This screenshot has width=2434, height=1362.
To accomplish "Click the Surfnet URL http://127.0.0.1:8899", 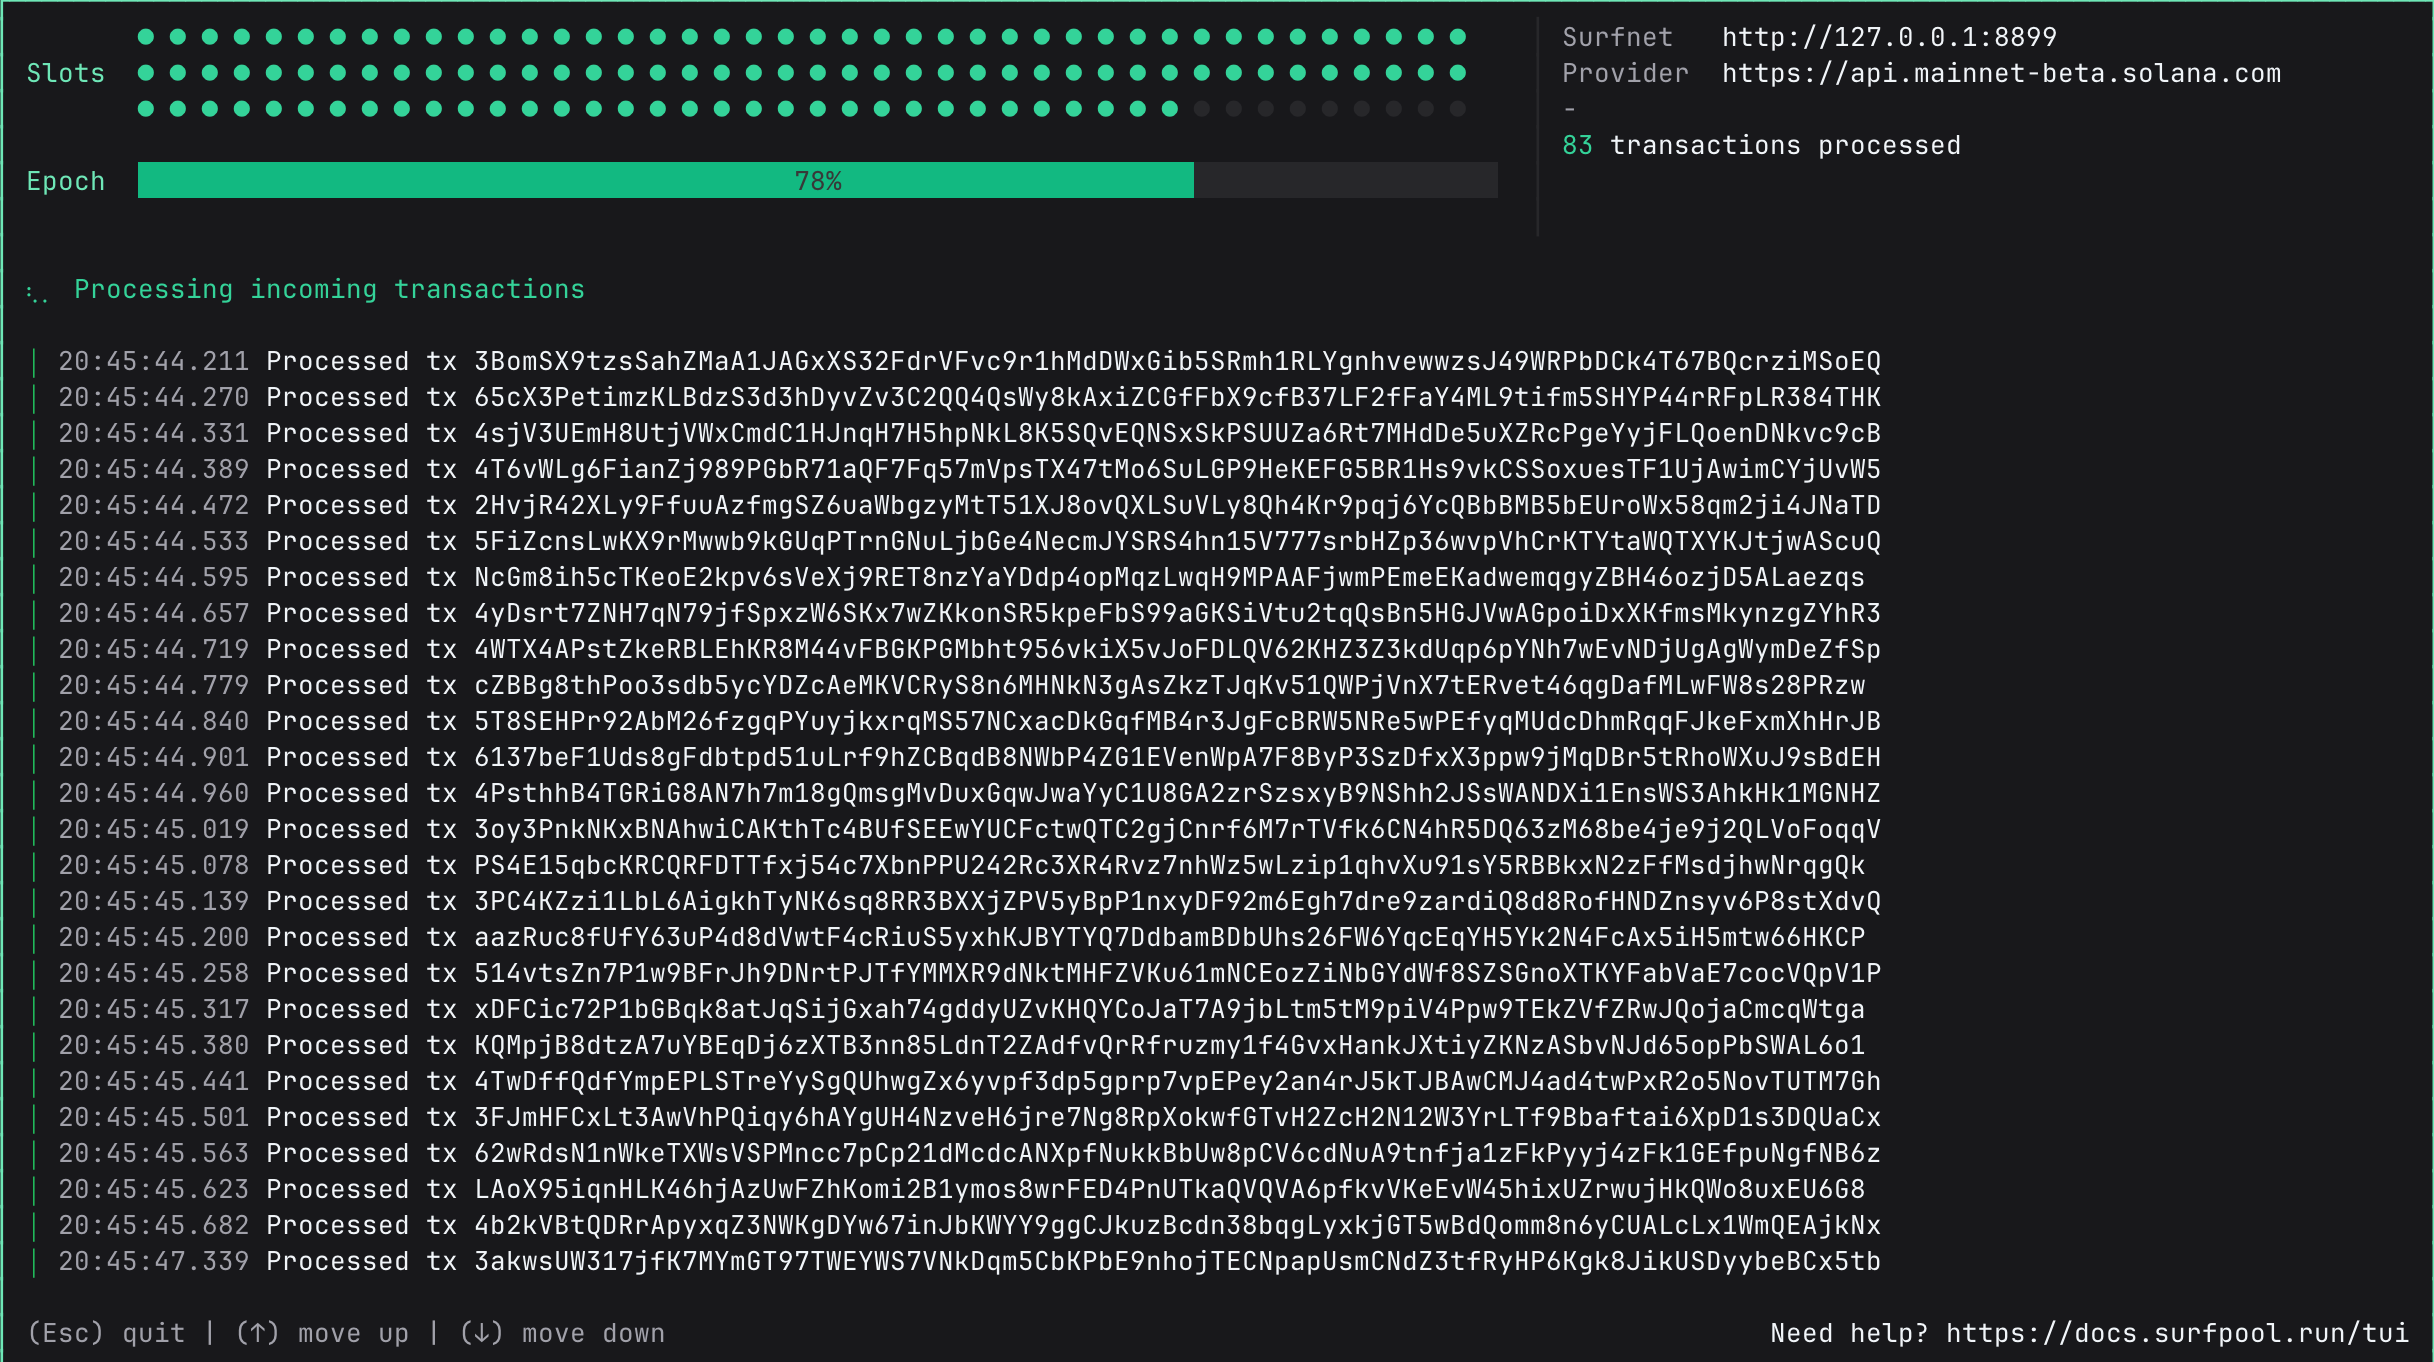I will [x=1888, y=37].
